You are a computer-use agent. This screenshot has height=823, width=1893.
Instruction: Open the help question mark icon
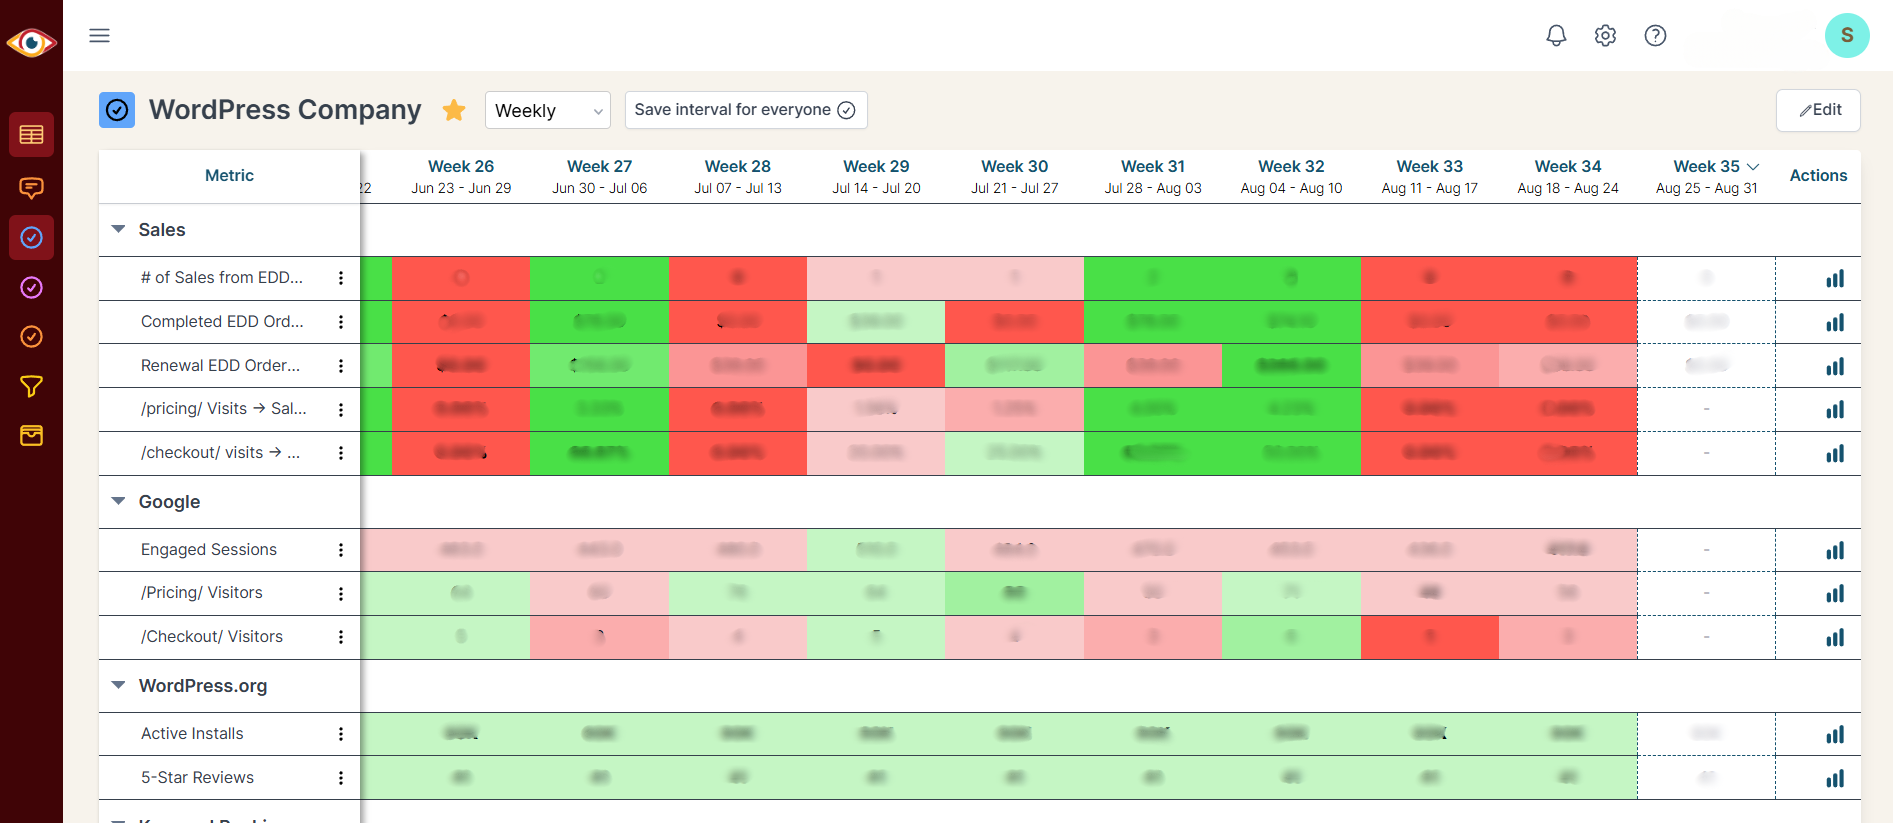(x=1655, y=36)
